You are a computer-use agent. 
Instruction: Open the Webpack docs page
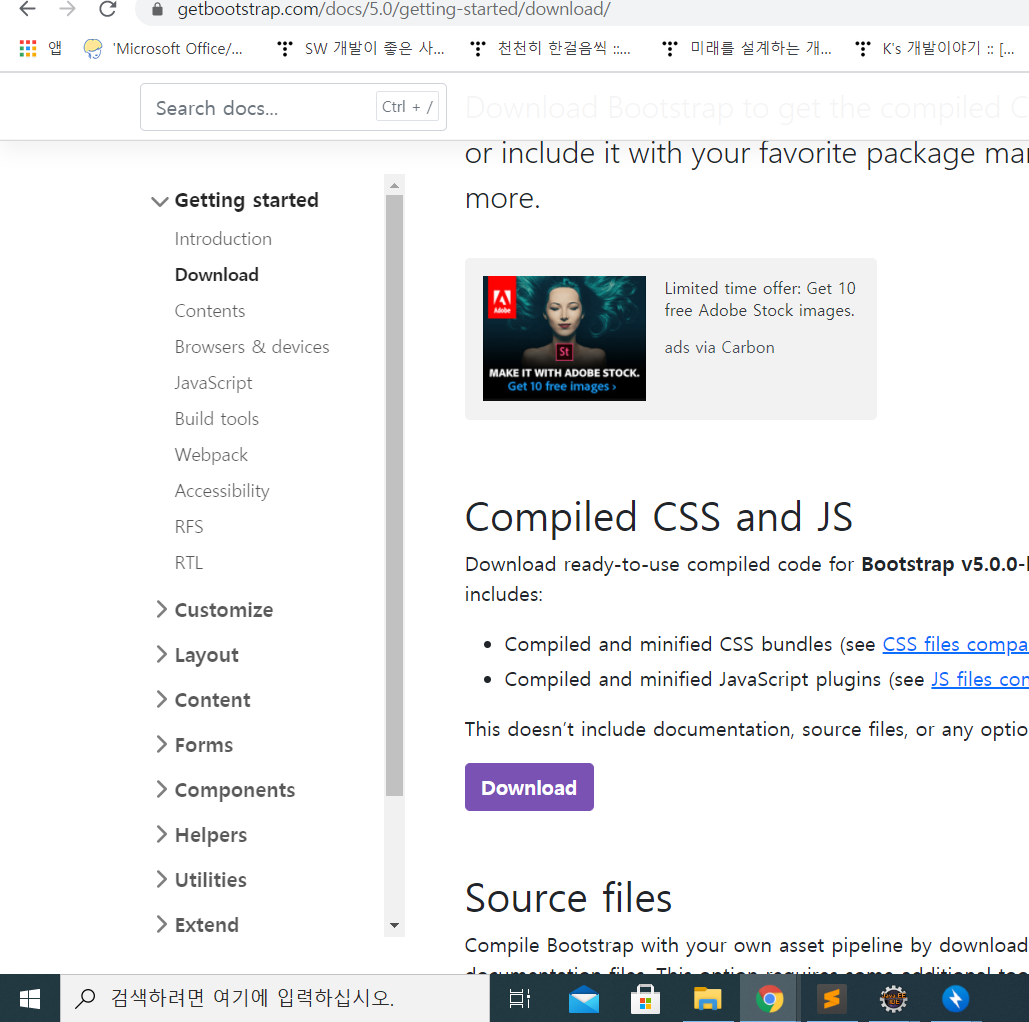tap(211, 456)
